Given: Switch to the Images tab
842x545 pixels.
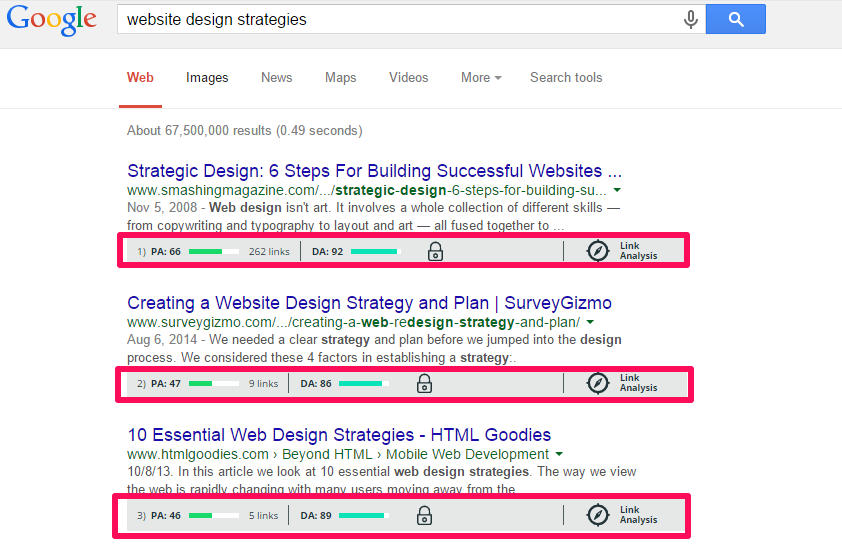Looking at the screenshot, I should (x=207, y=78).
